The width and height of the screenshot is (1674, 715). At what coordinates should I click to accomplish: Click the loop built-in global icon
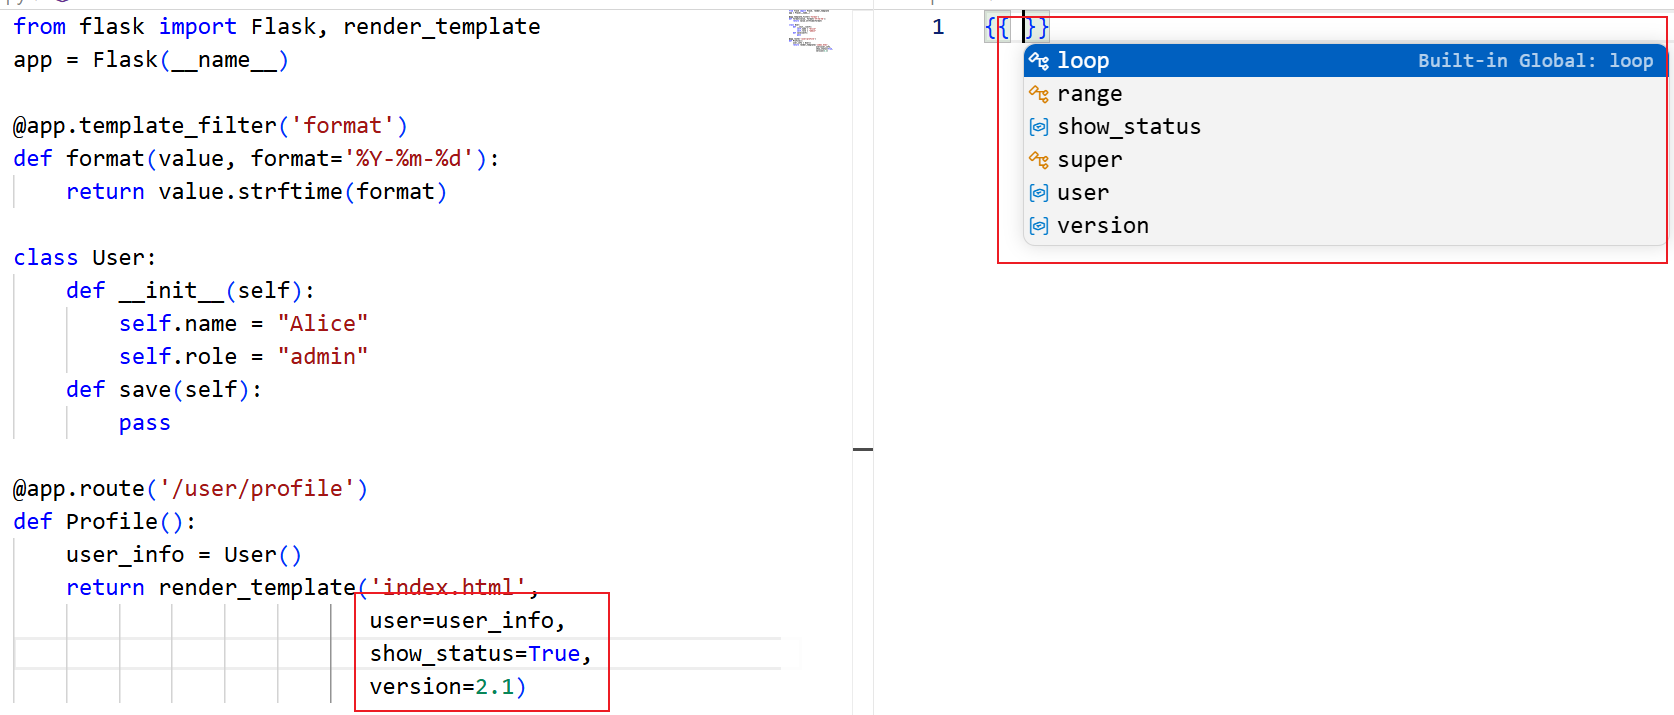click(1039, 60)
